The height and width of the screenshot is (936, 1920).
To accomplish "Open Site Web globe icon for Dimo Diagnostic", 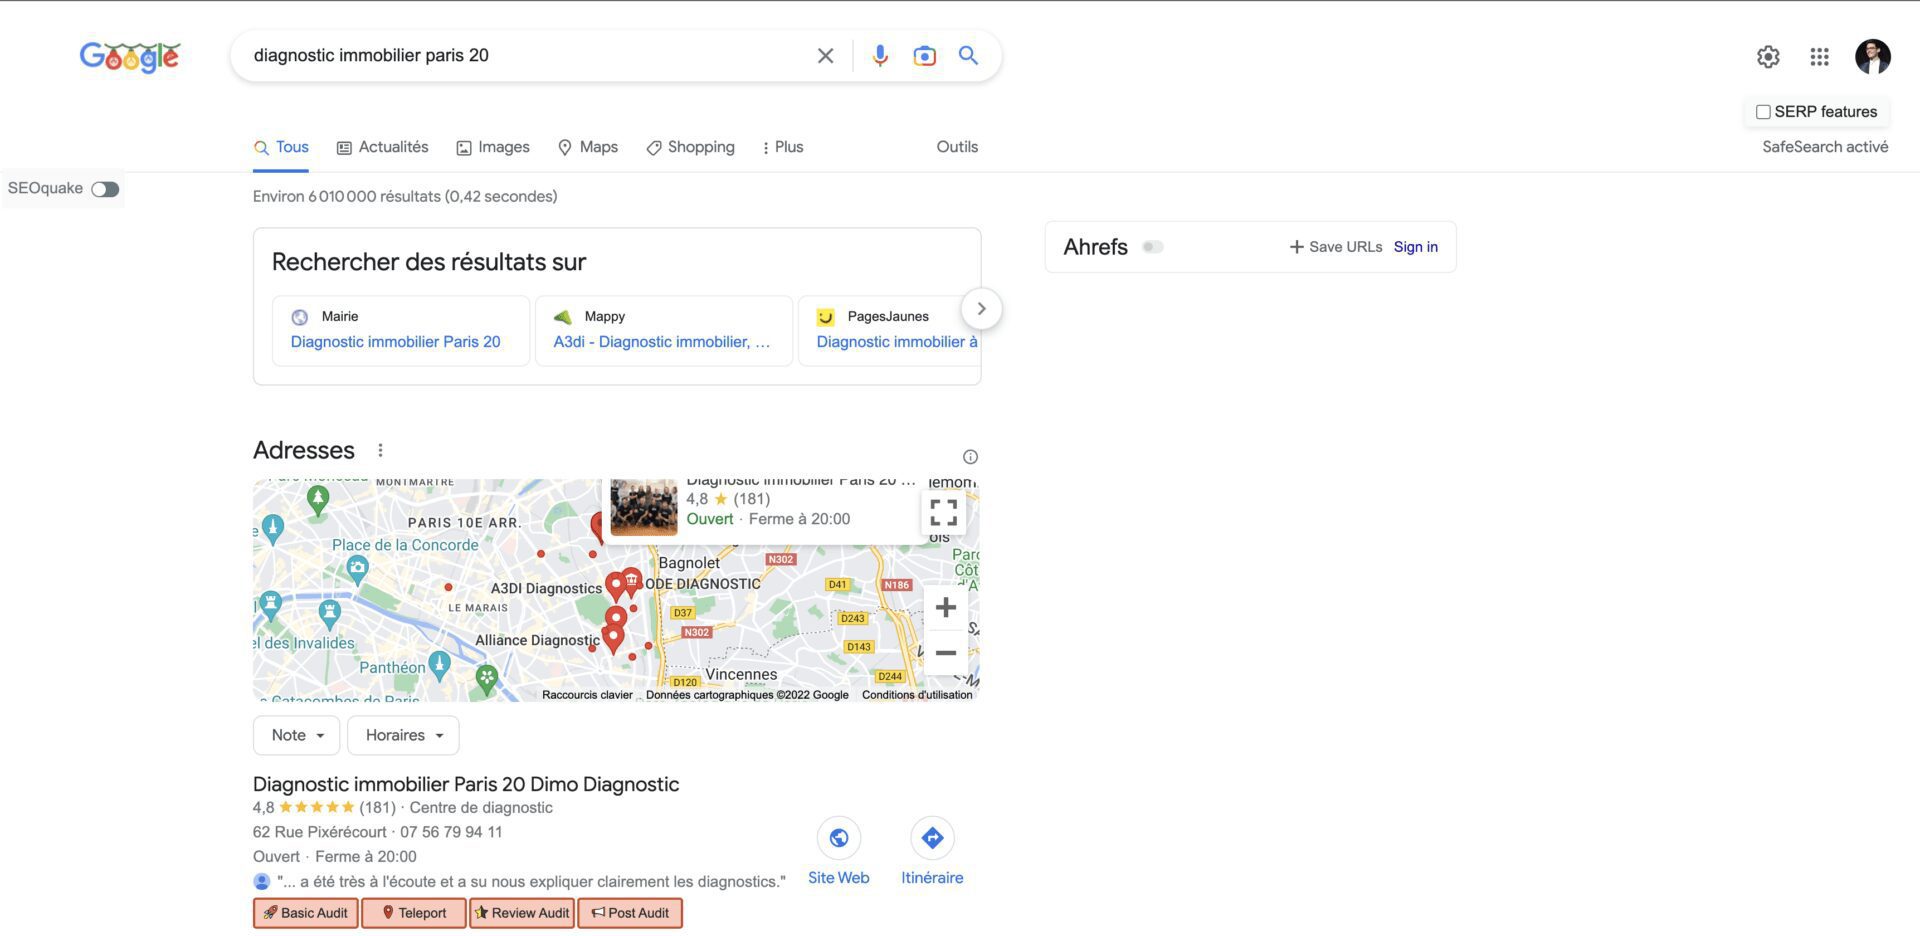I will pyautogui.click(x=839, y=838).
